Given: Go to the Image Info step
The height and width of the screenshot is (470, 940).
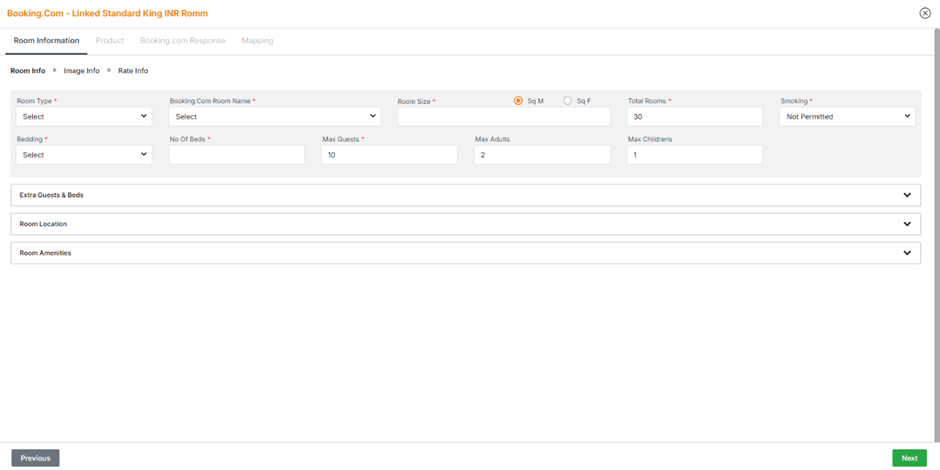Looking at the screenshot, I should [x=82, y=71].
